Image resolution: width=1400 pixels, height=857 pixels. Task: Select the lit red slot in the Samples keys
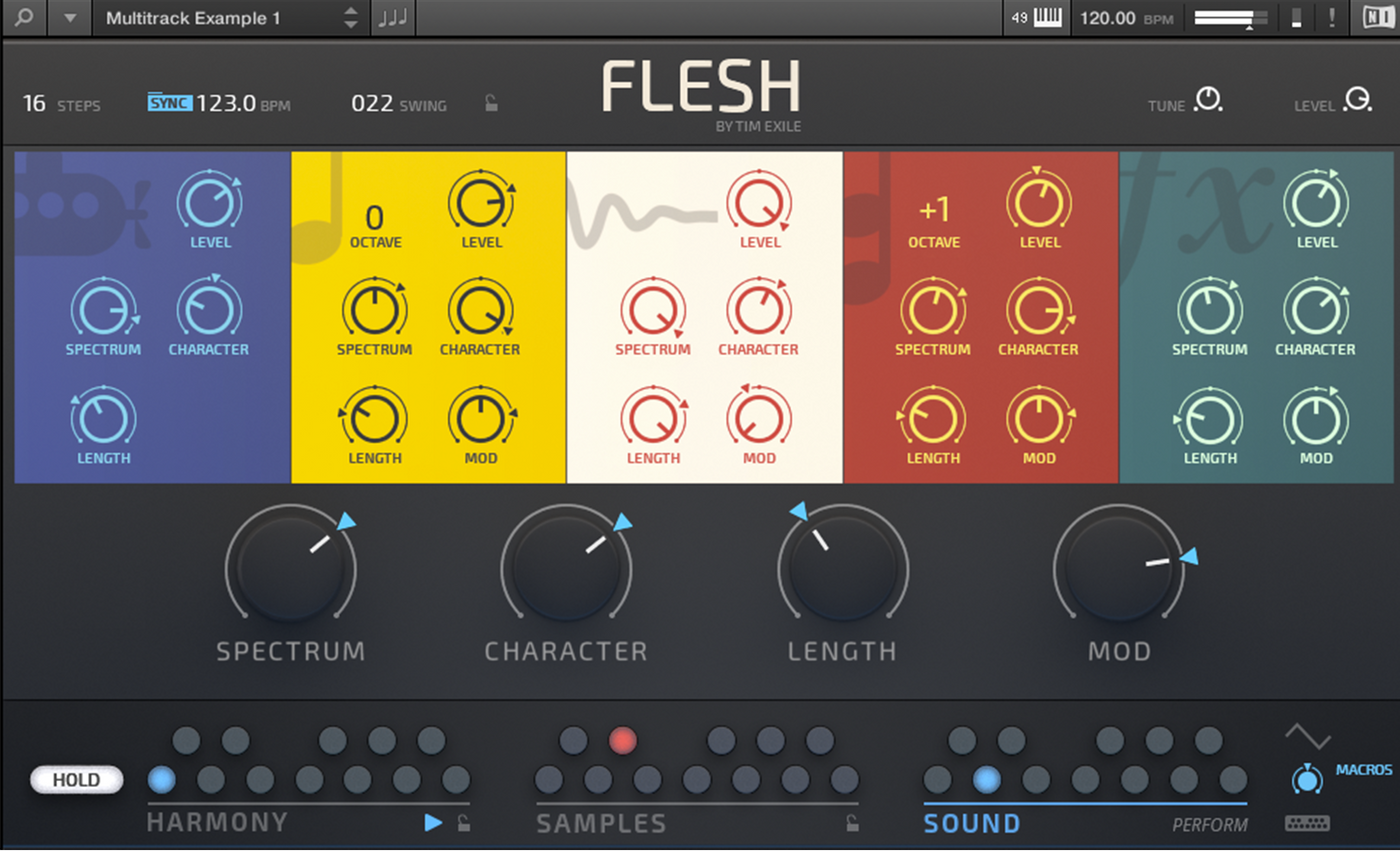pyautogui.click(x=623, y=741)
